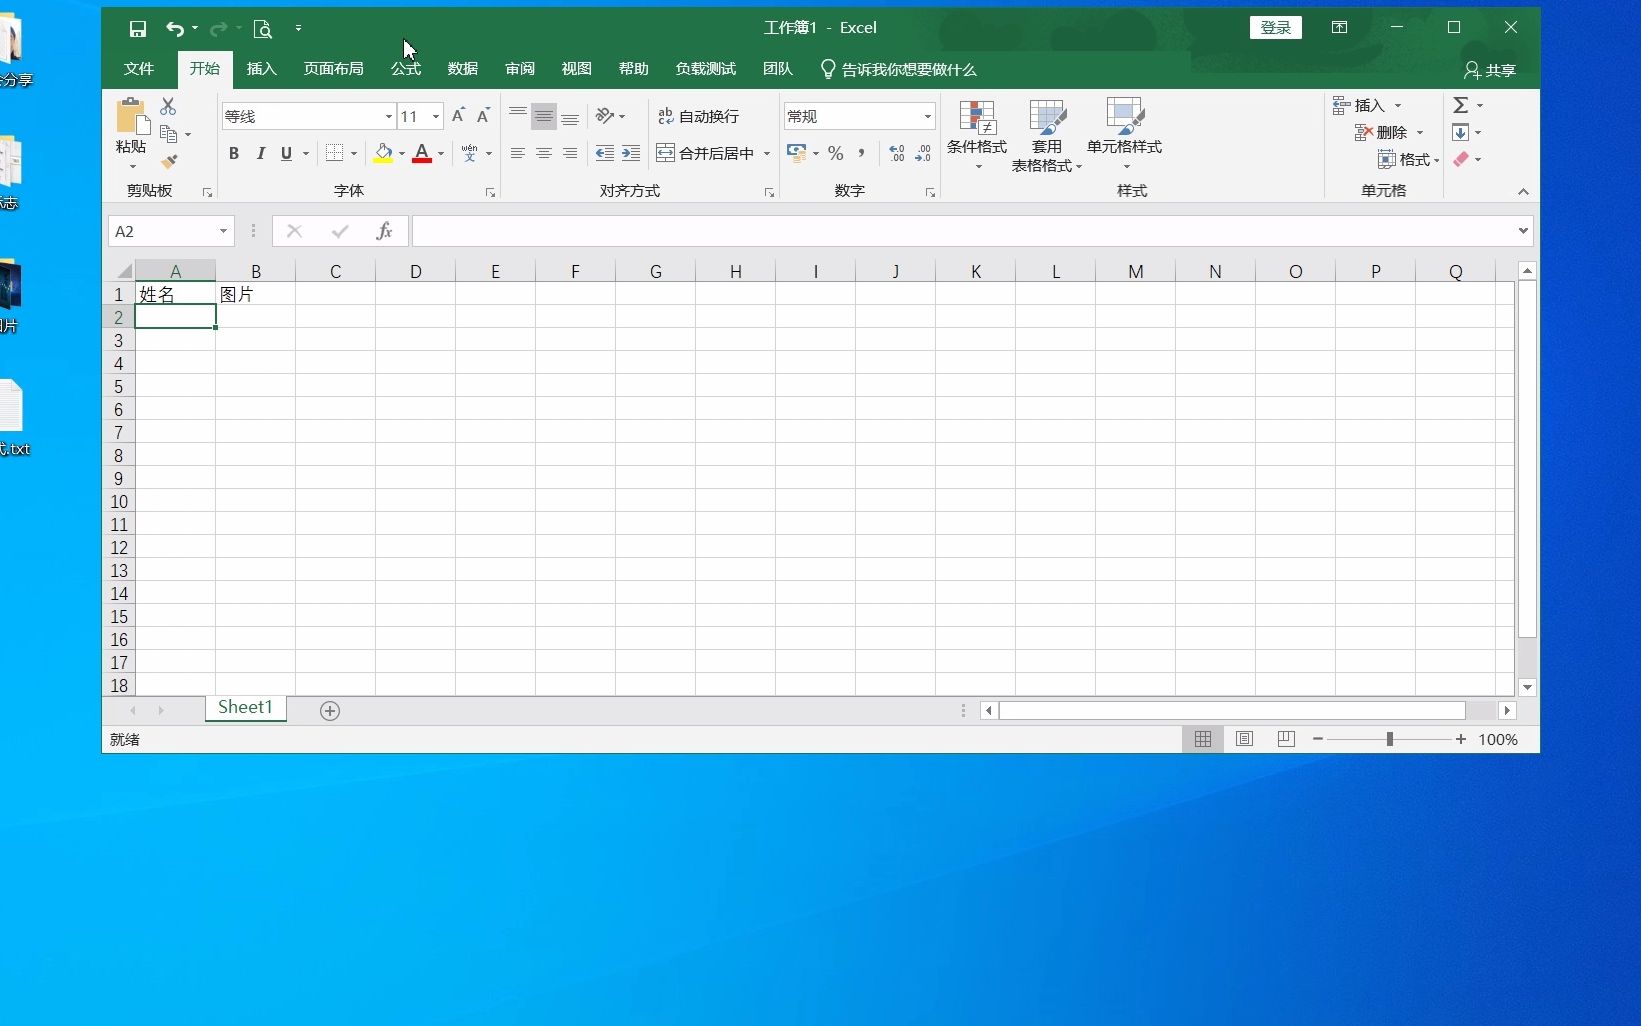Open the font name dropdown 等线
The width and height of the screenshot is (1641, 1026).
389,116
